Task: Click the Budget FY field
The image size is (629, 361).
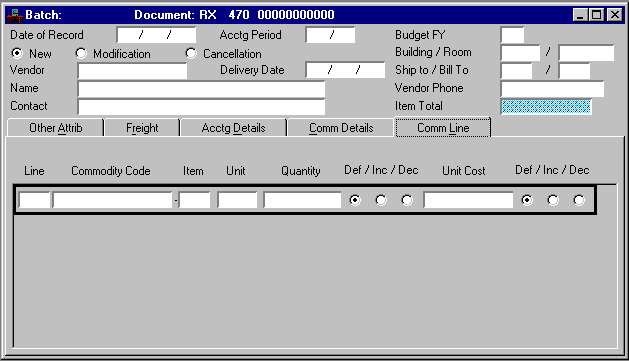Action: tap(512, 35)
